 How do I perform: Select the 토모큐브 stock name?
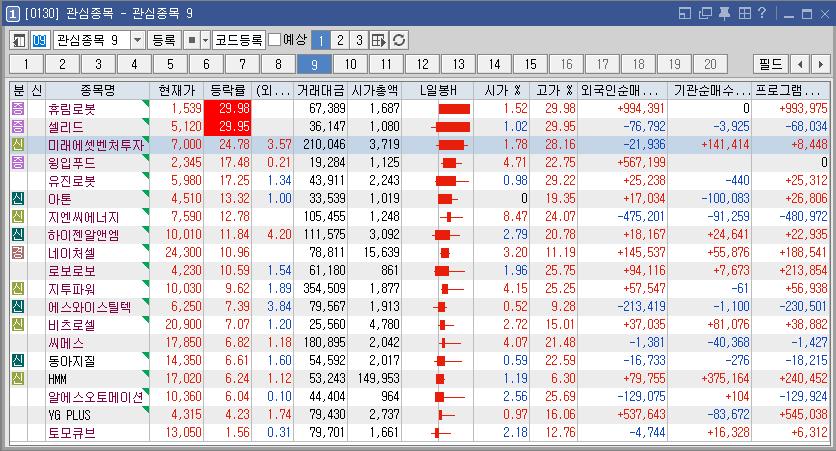click(71, 433)
